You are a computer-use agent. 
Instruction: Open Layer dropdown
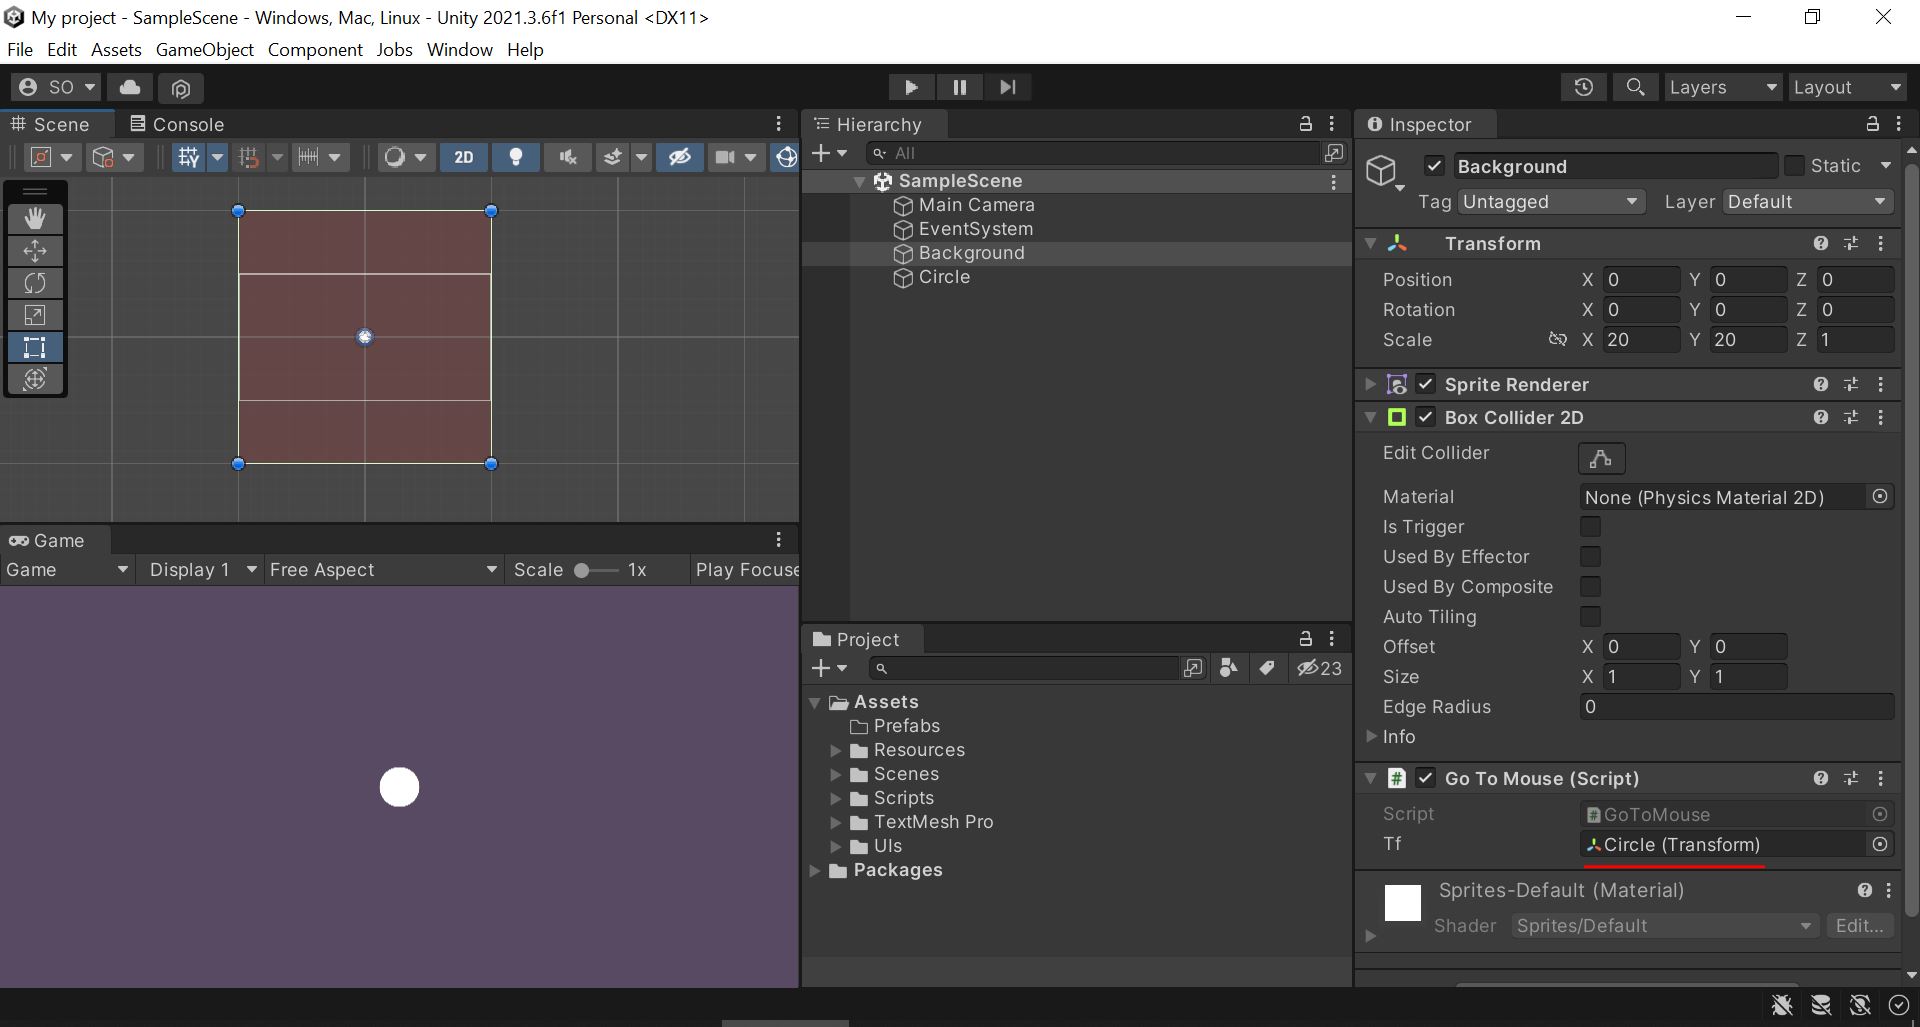[1808, 202]
